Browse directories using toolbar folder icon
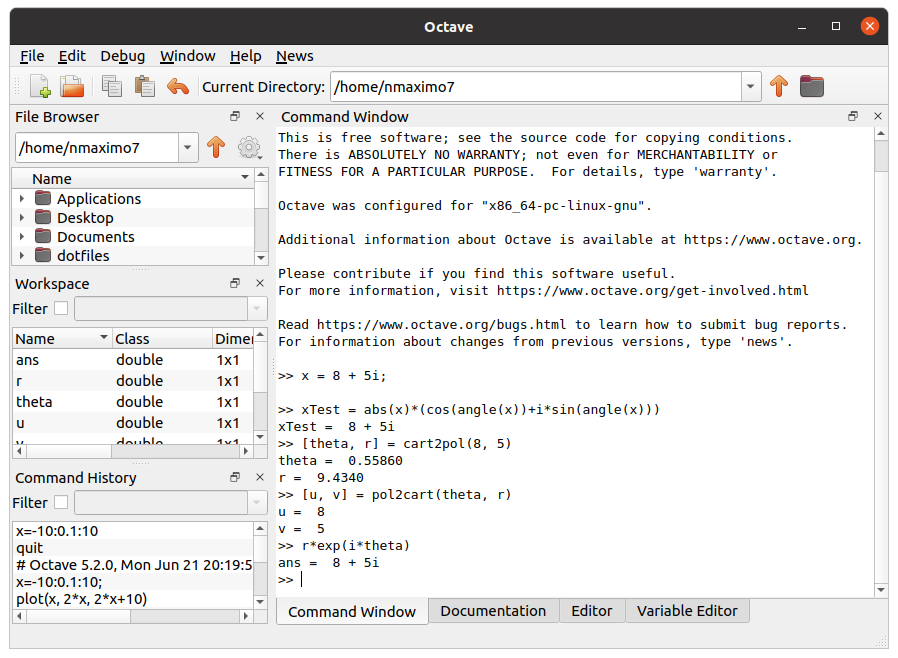Viewport: 898px width, 658px height. point(812,87)
